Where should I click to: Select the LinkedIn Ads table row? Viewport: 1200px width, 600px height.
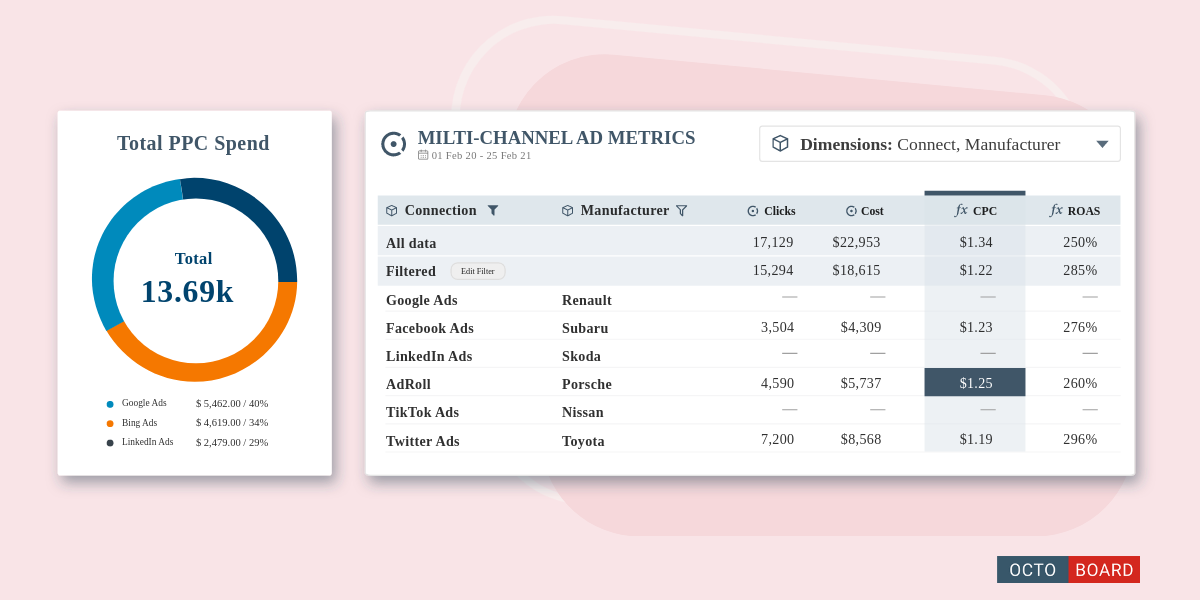pyautogui.click(x=749, y=355)
